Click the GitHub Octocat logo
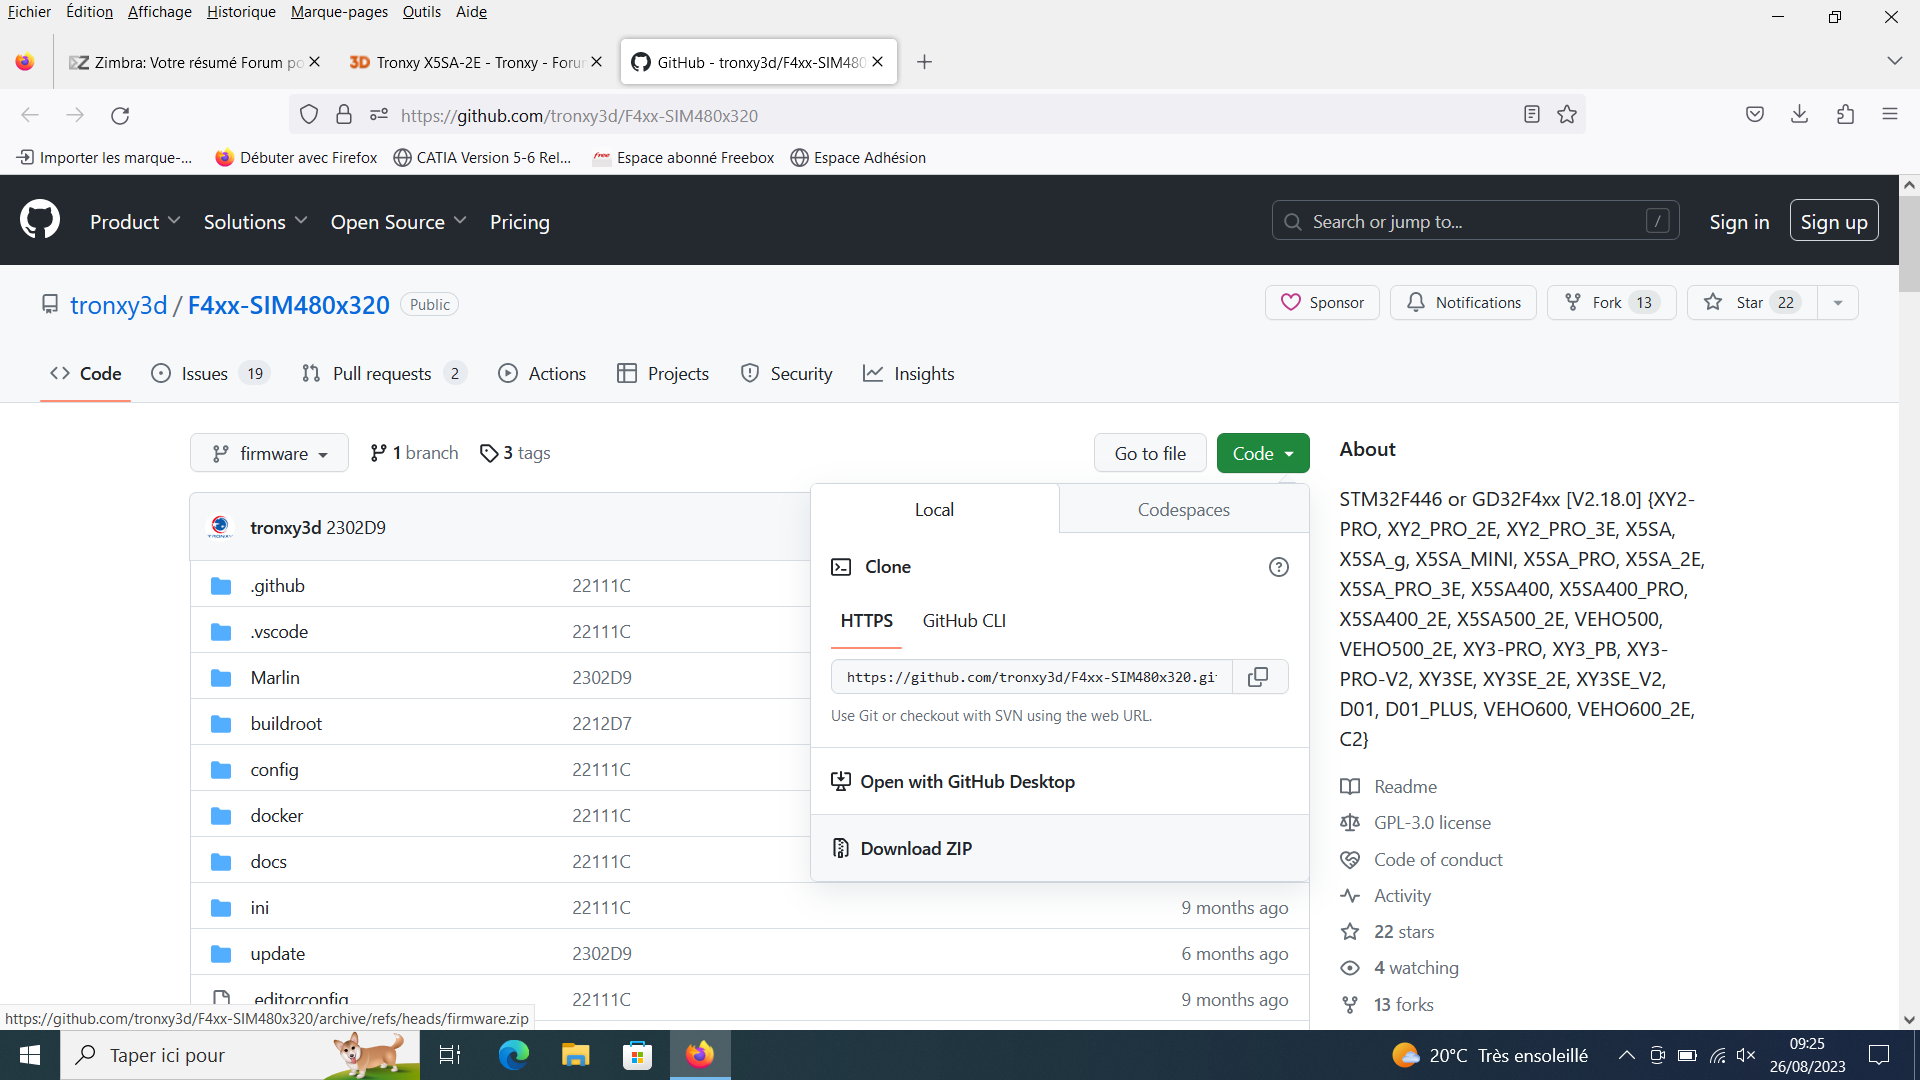The image size is (1920, 1080). (x=40, y=219)
